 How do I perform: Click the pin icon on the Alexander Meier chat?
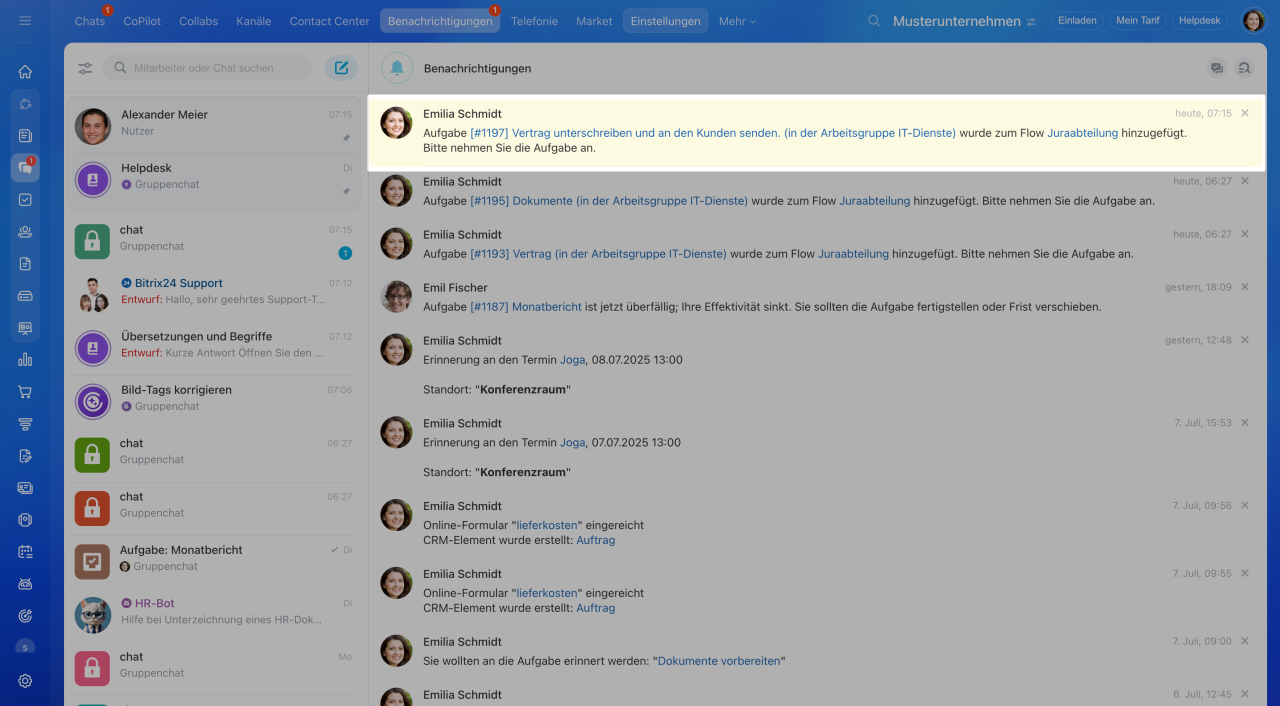coord(346,137)
